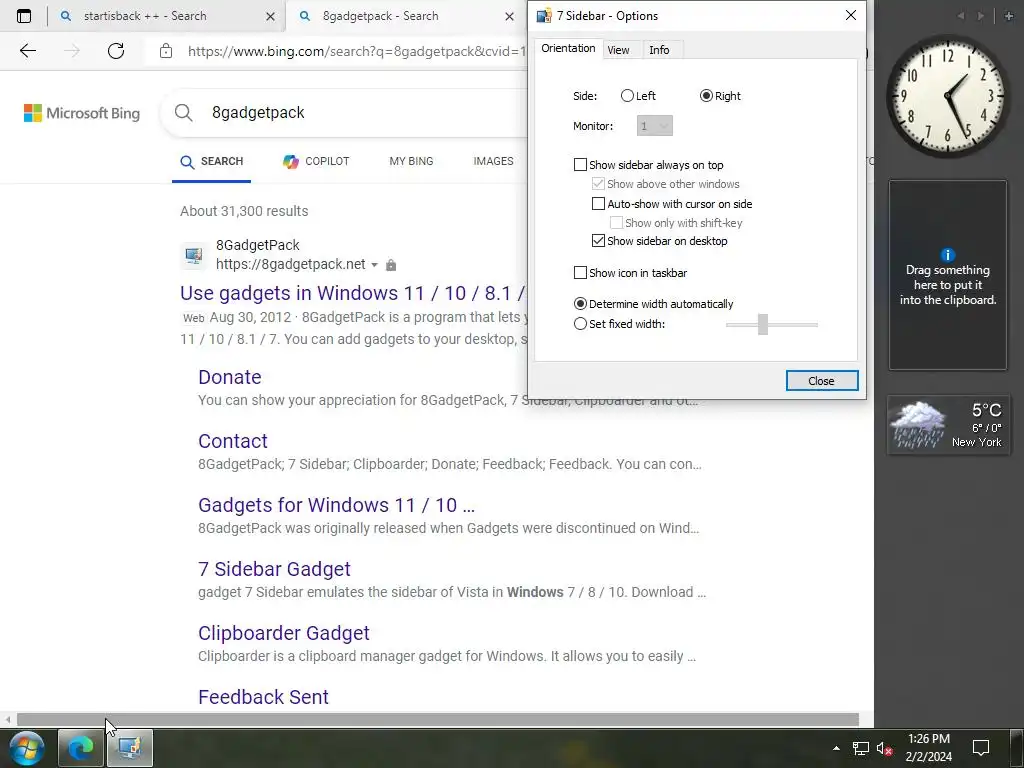Open the Feedback Sent link

(263, 697)
